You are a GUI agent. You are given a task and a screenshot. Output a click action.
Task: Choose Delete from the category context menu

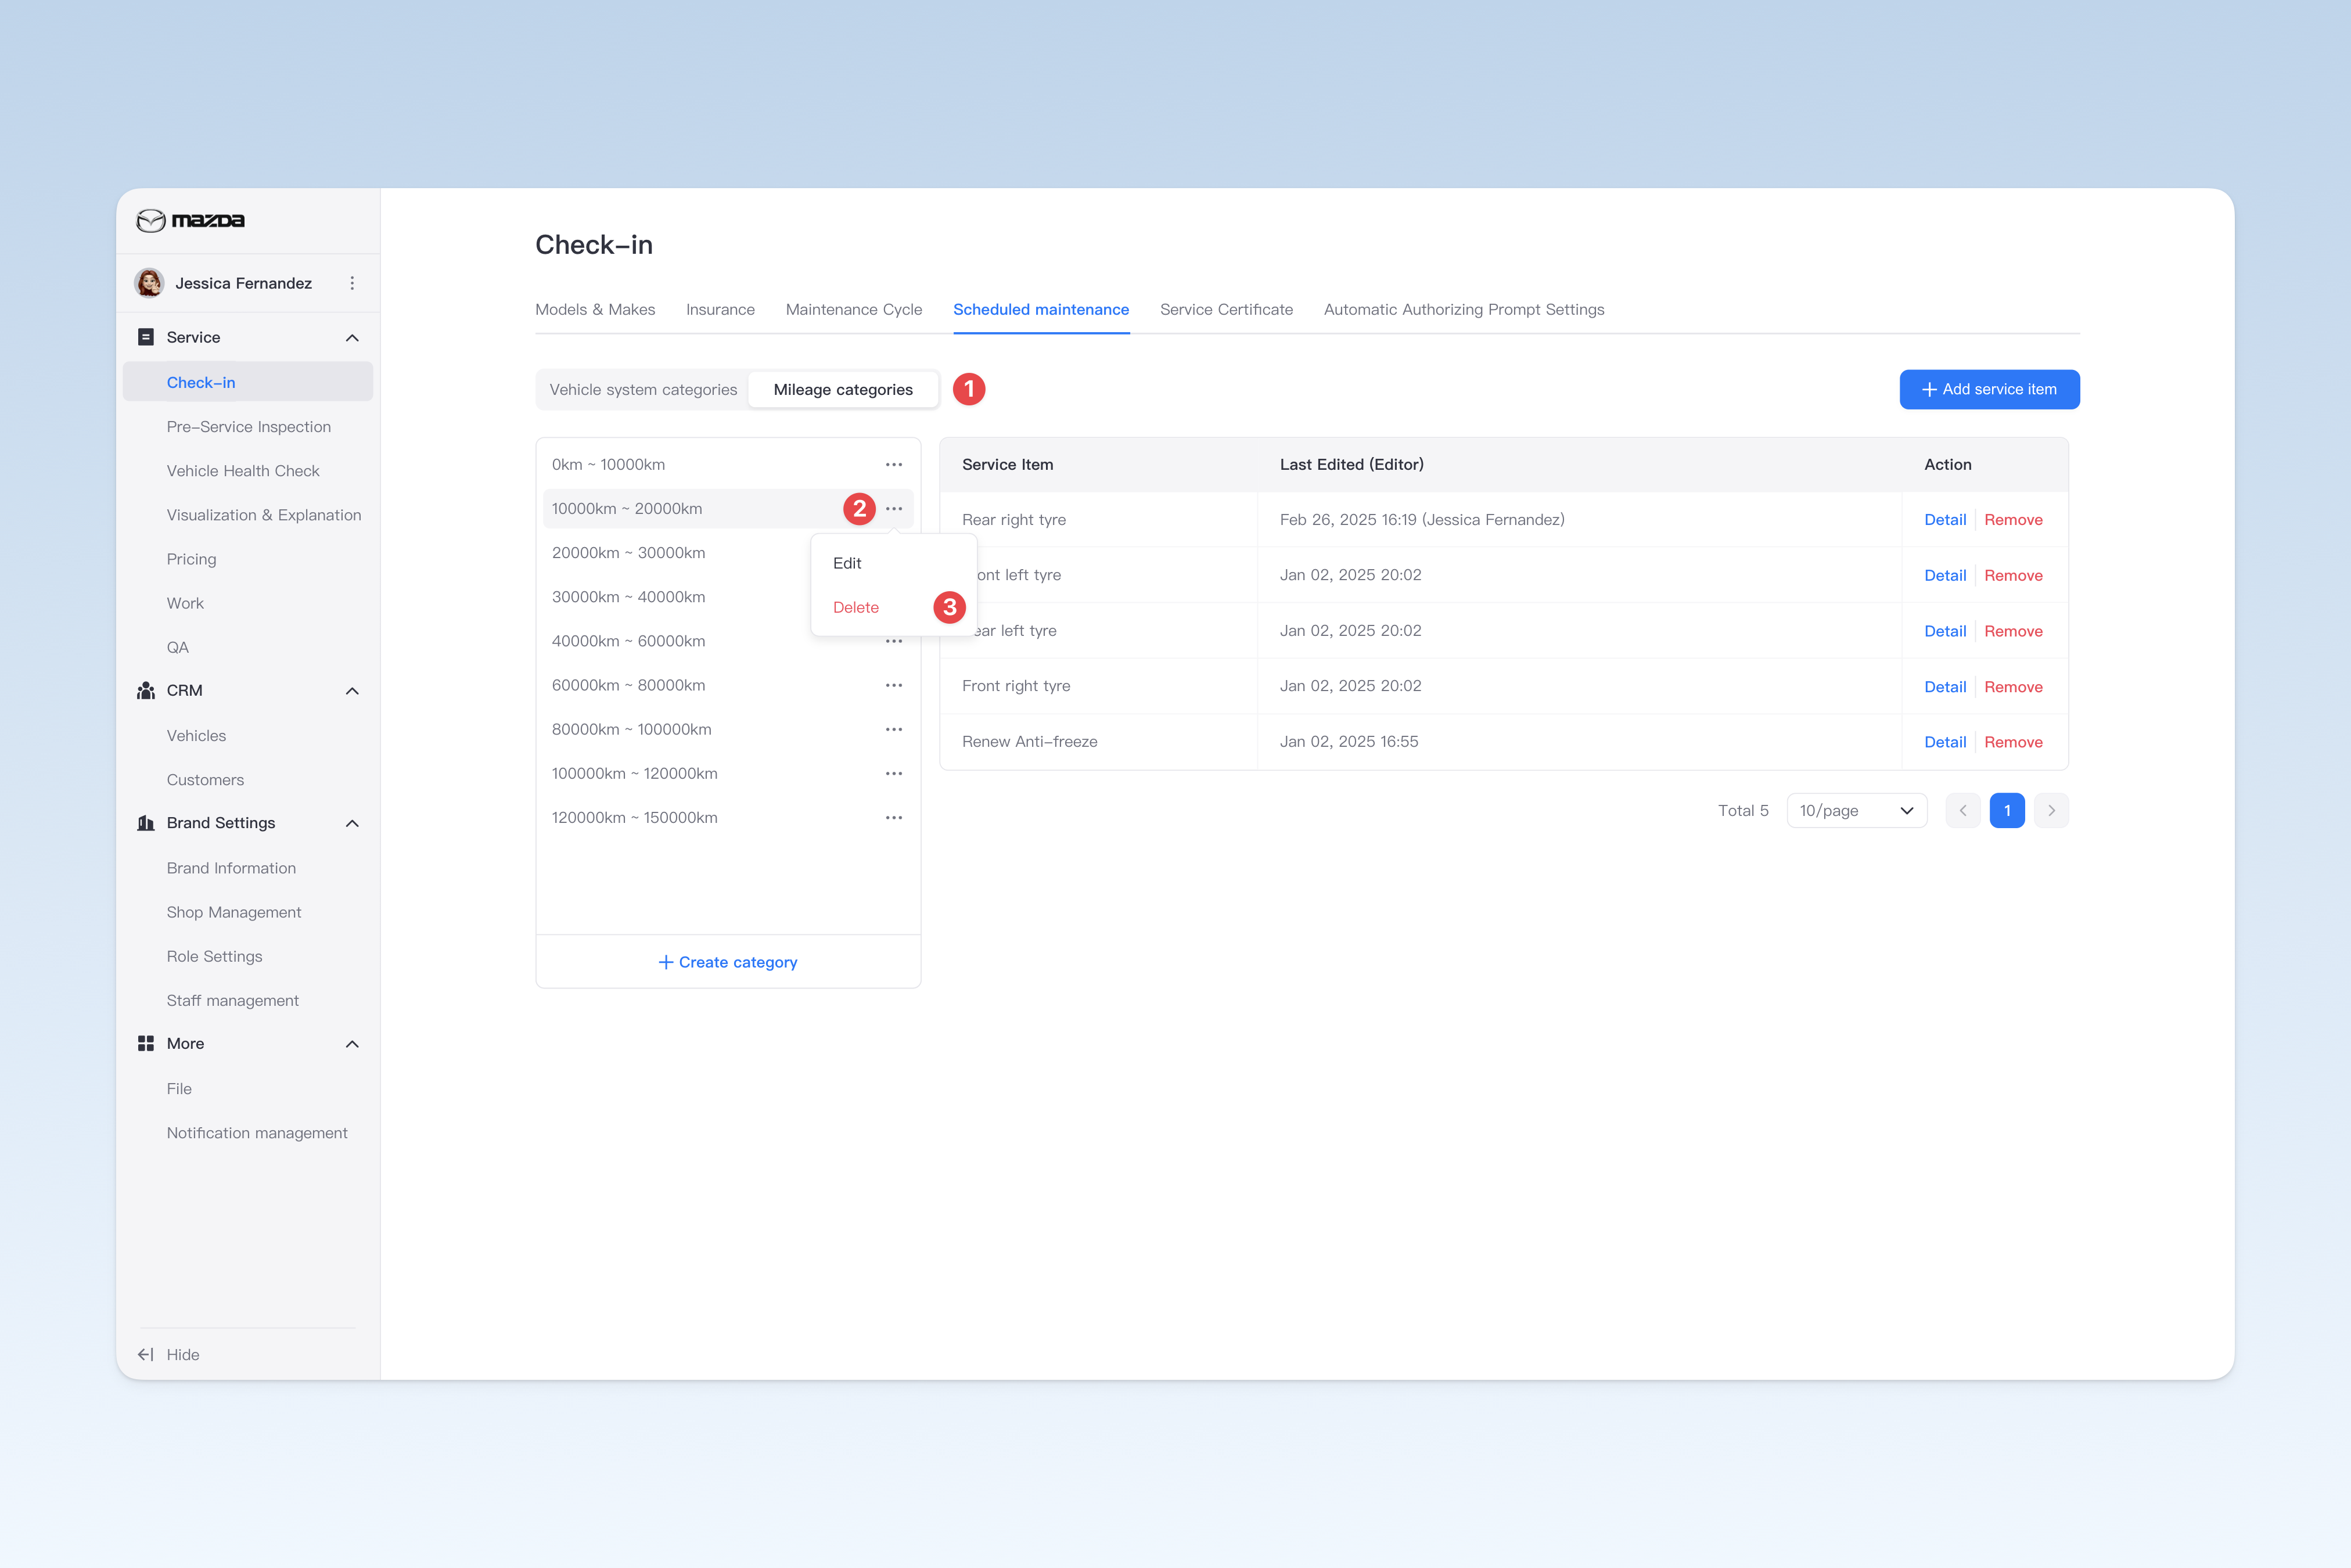[x=856, y=607]
